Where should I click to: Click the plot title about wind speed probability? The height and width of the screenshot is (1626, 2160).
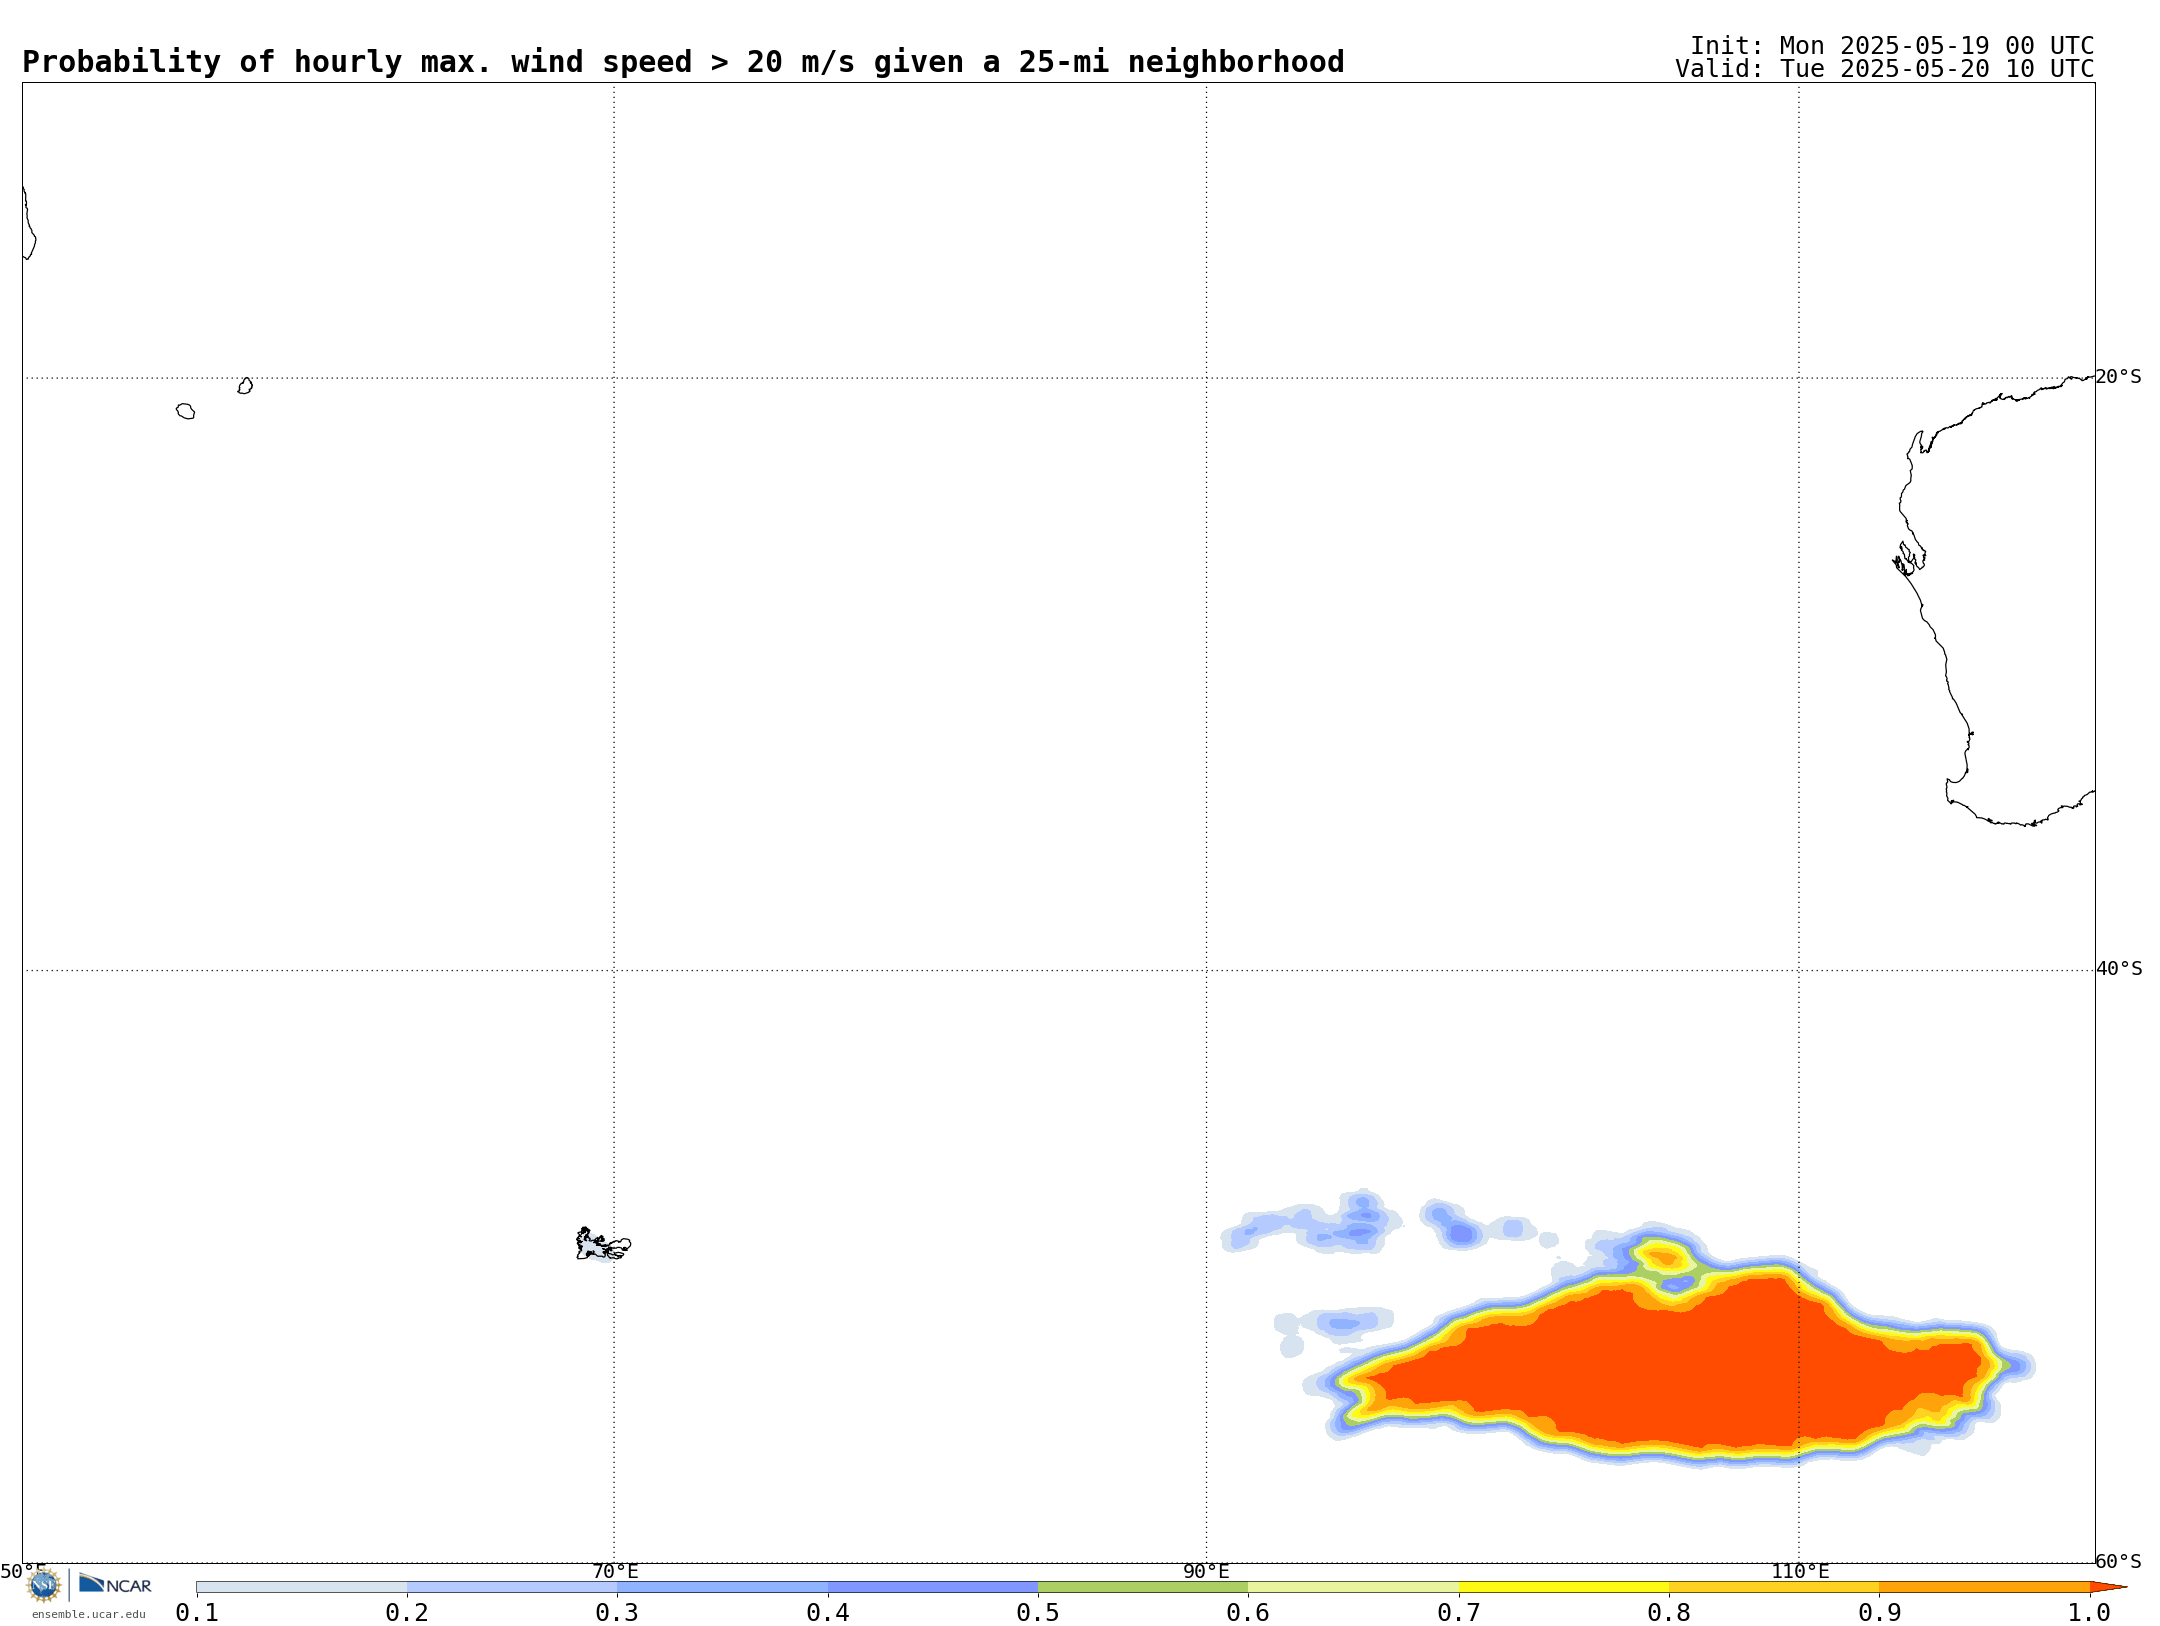pyautogui.click(x=683, y=62)
